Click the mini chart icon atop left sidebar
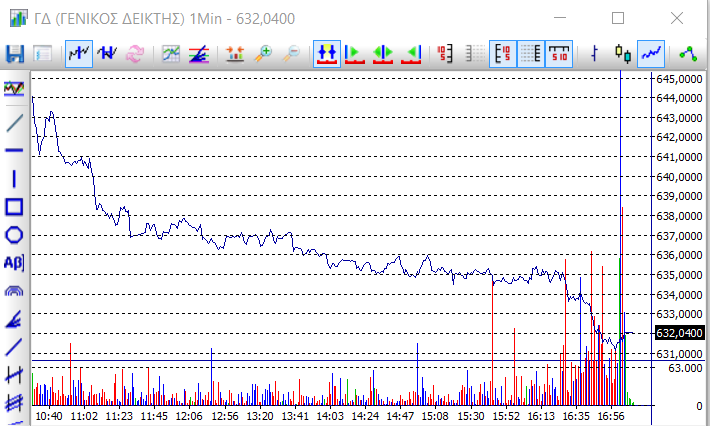 14,88
